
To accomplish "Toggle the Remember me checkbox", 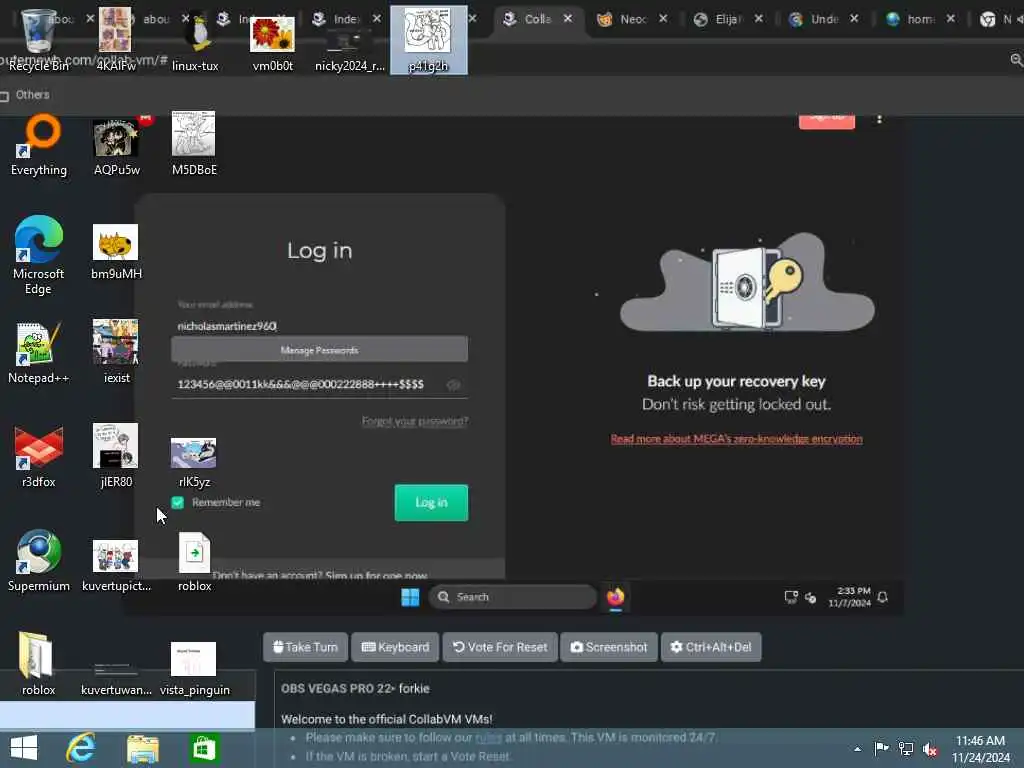I will (178, 502).
